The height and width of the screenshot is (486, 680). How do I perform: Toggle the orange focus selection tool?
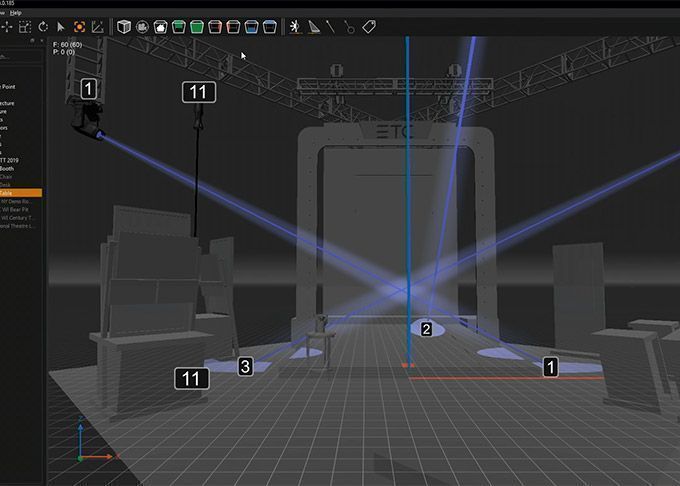[79, 27]
